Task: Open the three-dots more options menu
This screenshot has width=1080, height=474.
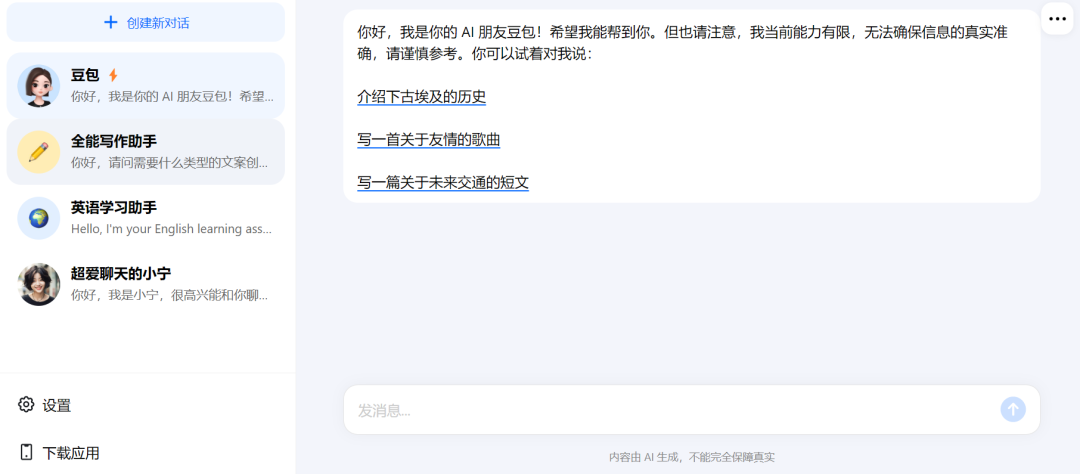Action: click(x=1057, y=19)
